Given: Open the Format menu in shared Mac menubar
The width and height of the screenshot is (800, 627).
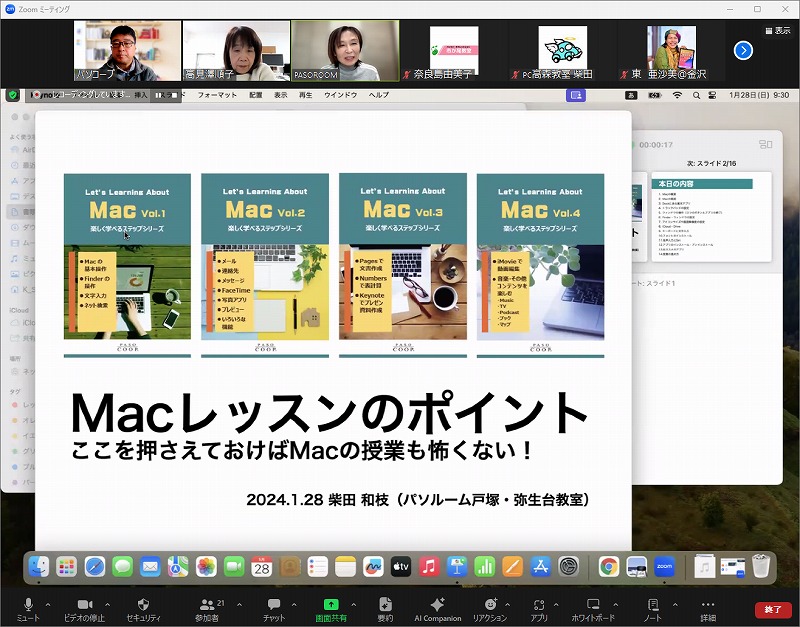Looking at the screenshot, I should (217, 94).
